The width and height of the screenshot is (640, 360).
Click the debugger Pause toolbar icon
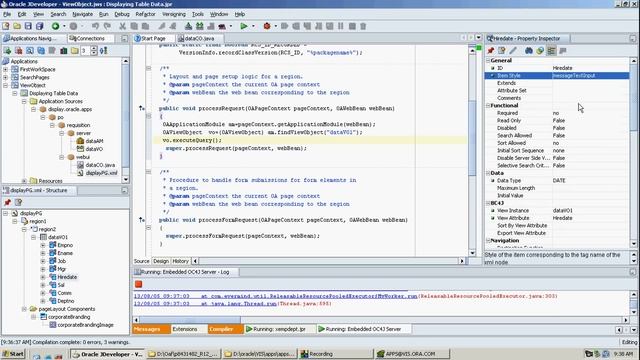point(341,26)
